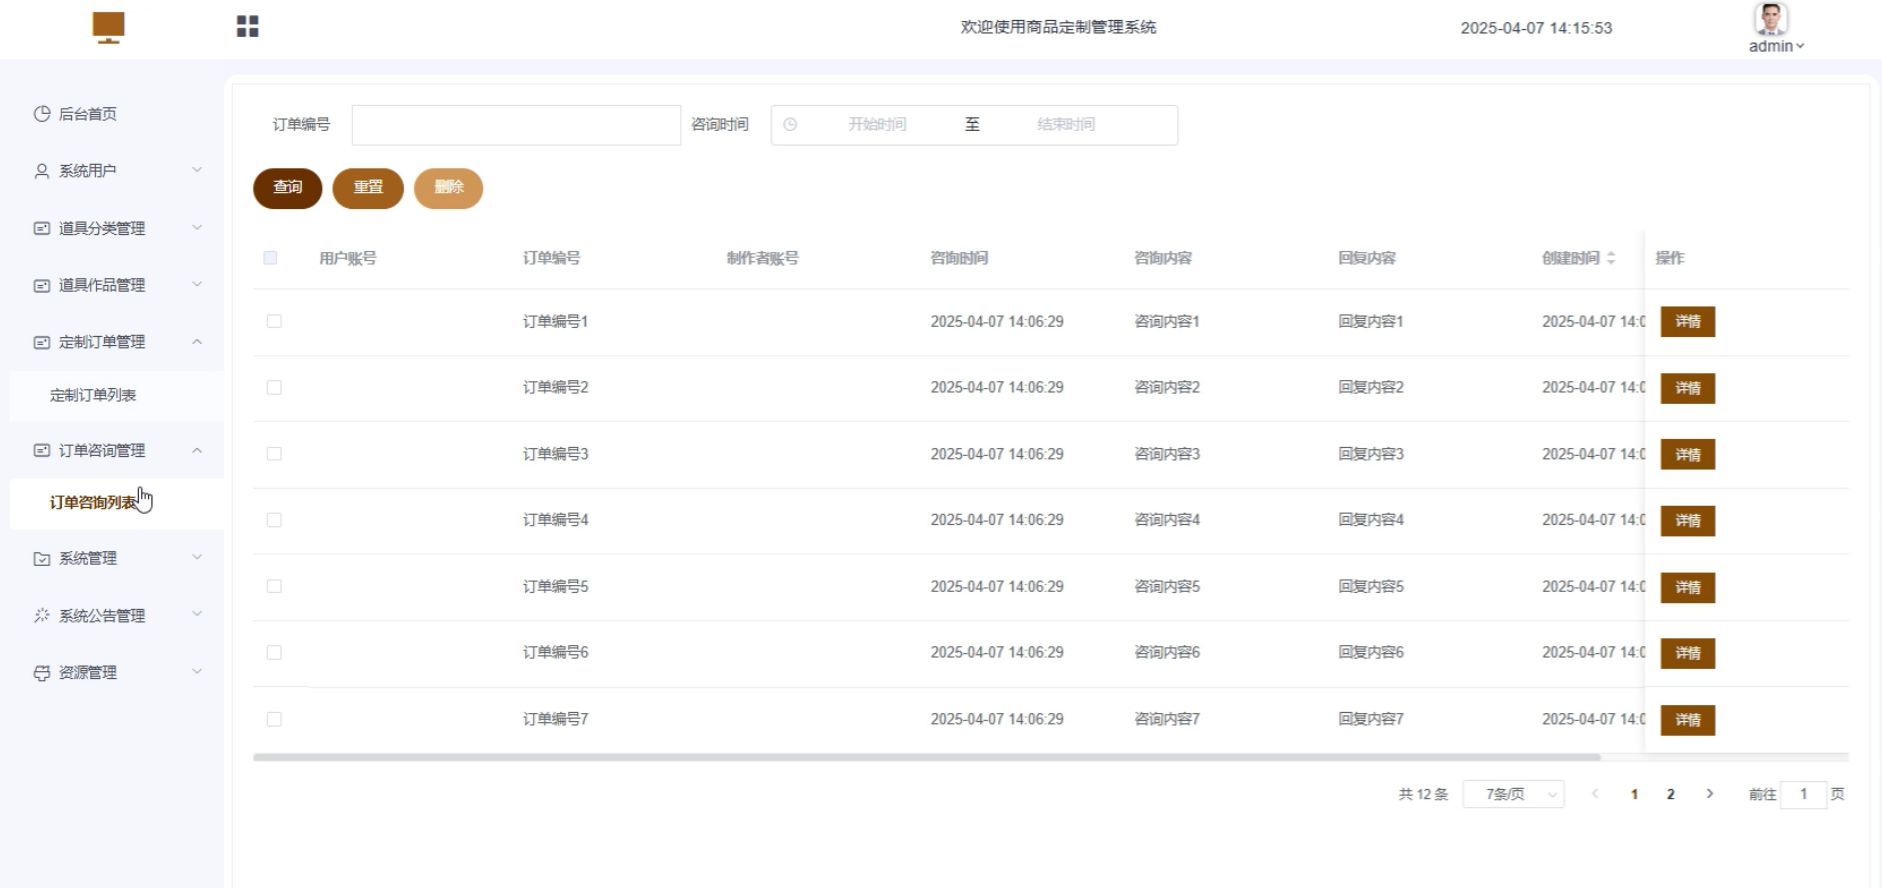Open 详情 for 订单编号7 row
The width and height of the screenshot is (1882, 888).
pos(1688,720)
